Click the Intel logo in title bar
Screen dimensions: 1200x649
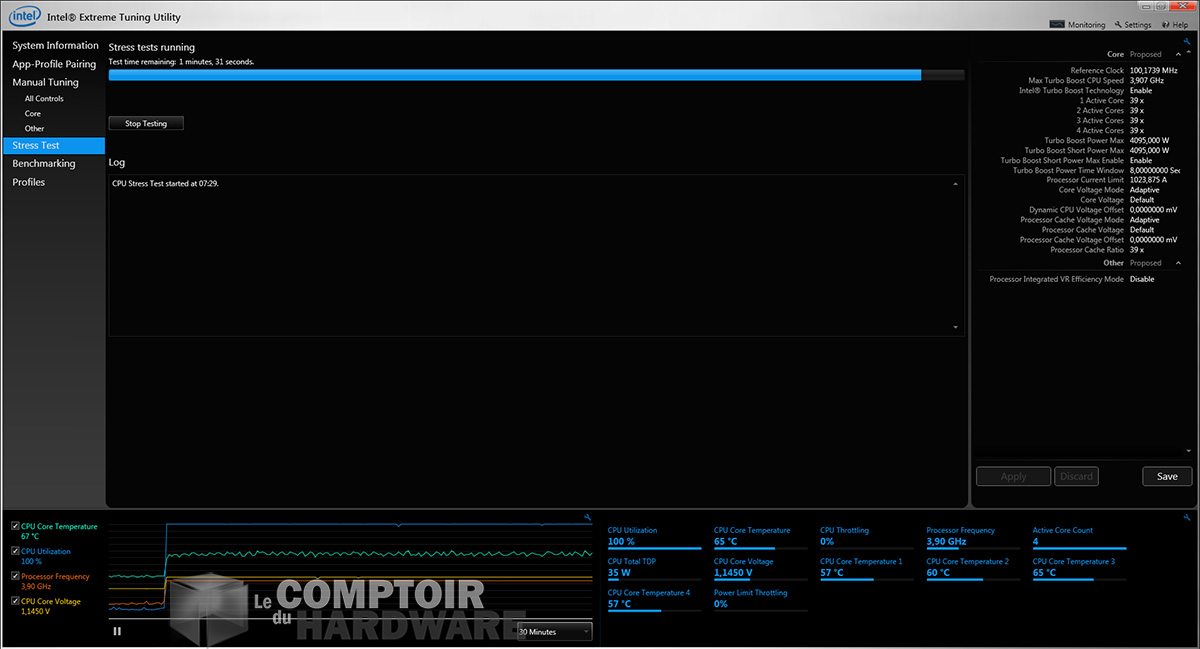click(23, 16)
